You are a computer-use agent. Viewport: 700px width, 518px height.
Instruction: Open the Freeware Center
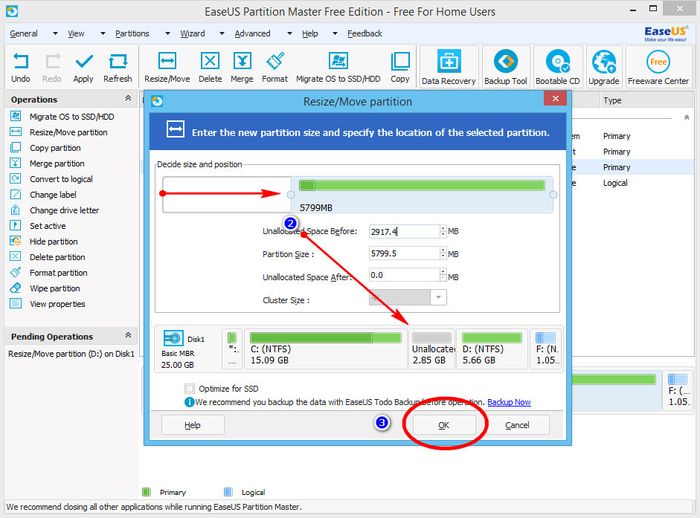point(658,67)
